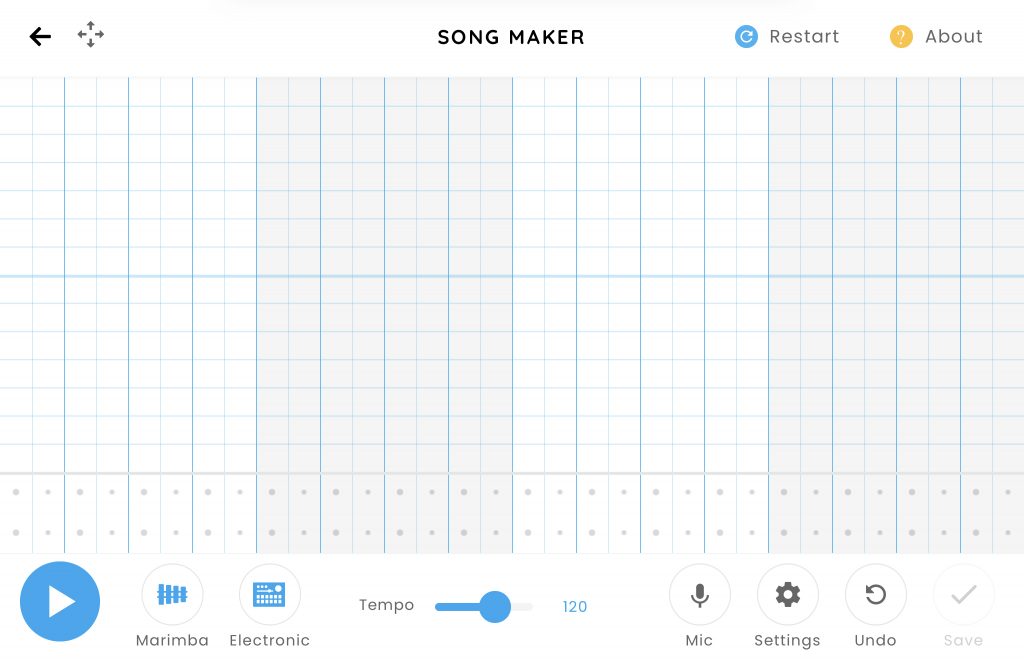Click the tempo value 120
The height and width of the screenshot is (662, 1024).
(x=575, y=606)
